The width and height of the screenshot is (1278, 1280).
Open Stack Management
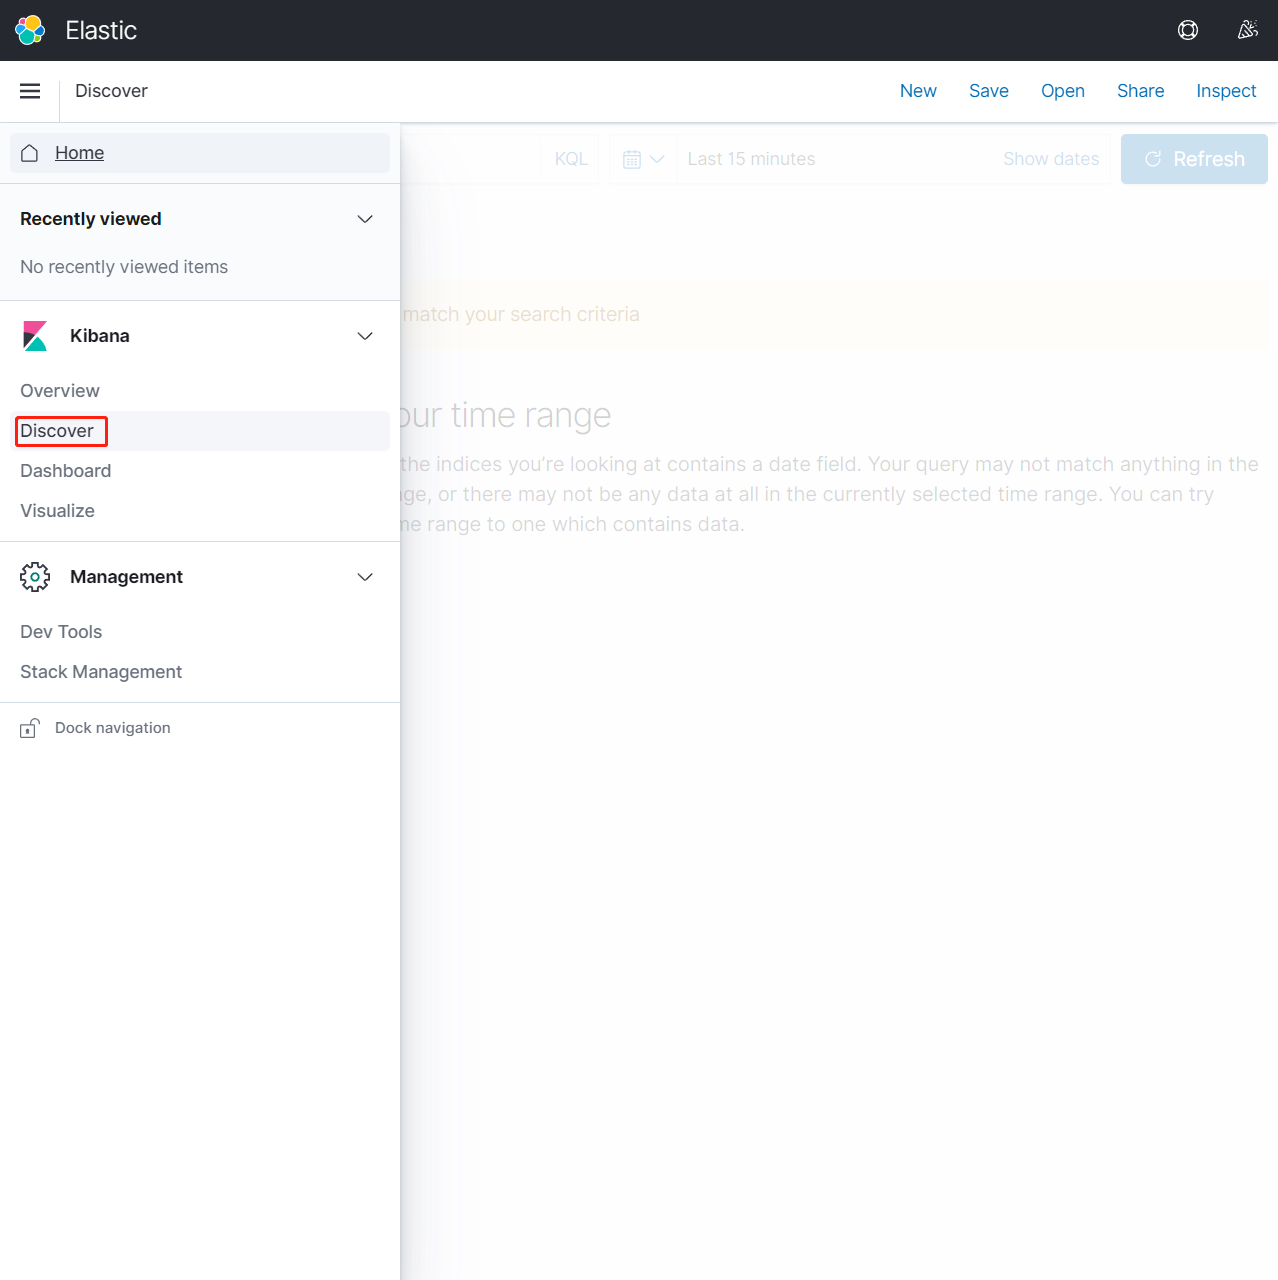101,672
